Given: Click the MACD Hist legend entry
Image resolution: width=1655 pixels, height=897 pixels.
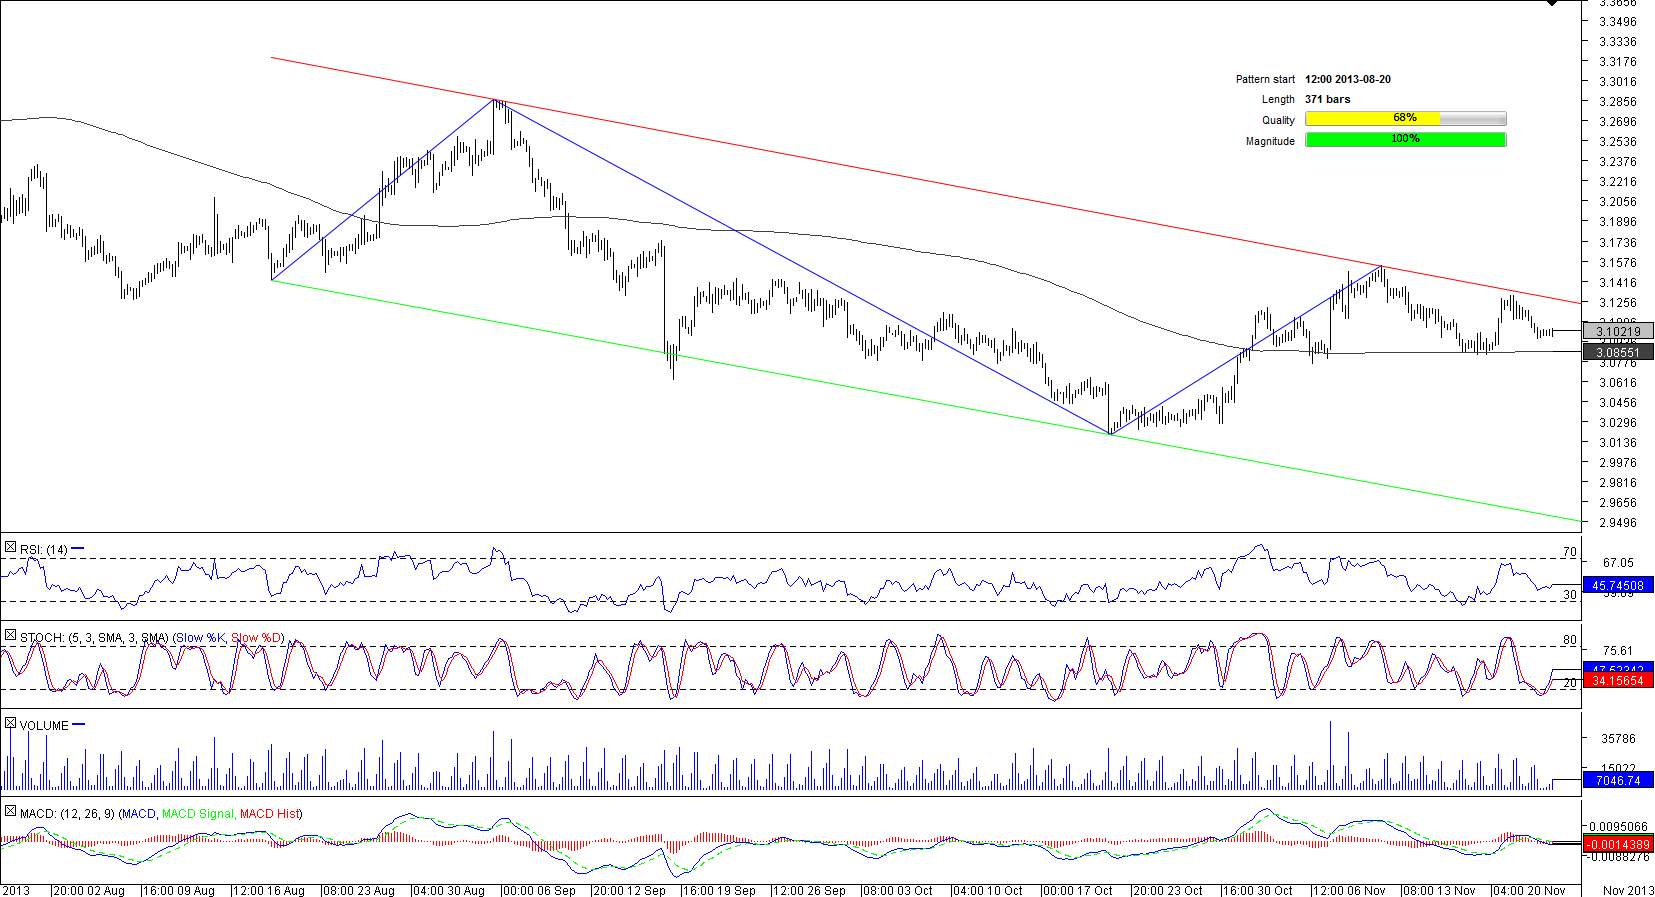Looking at the screenshot, I should (x=268, y=814).
